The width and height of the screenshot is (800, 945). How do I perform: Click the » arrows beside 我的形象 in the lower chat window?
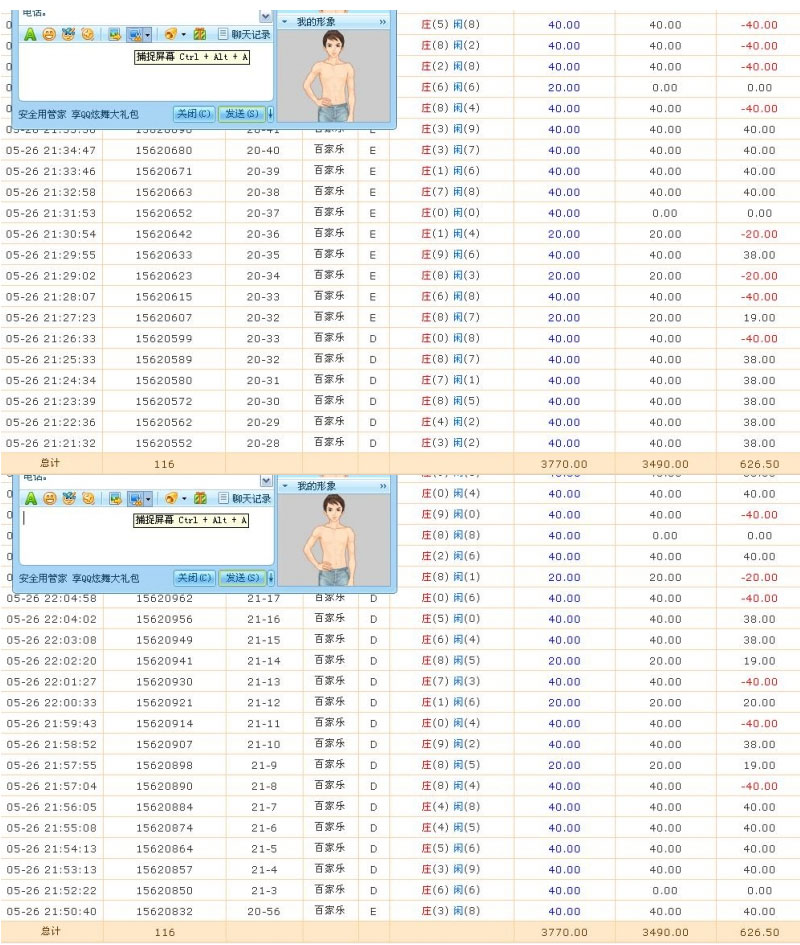[x=383, y=486]
